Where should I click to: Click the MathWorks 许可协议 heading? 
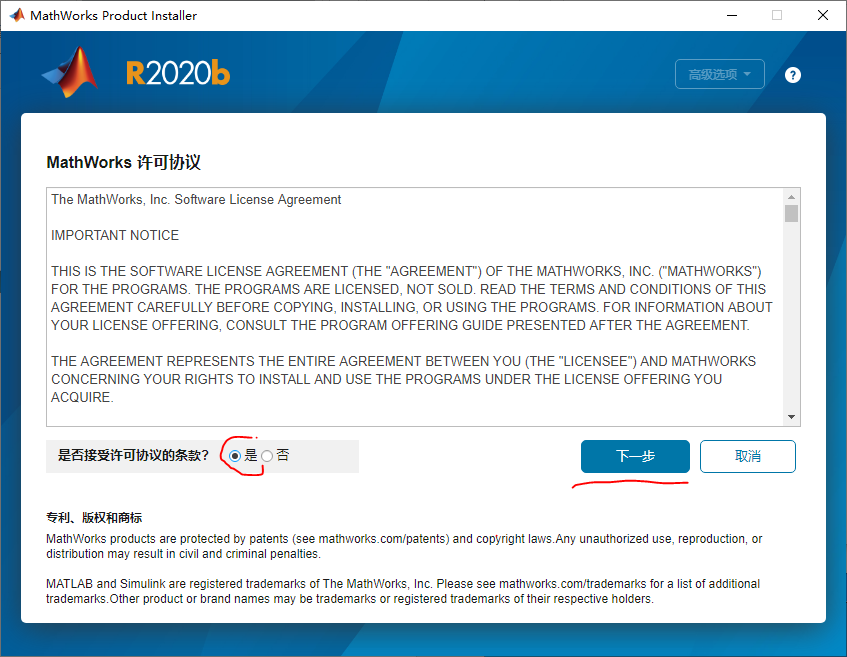click(x=118, y=162)
